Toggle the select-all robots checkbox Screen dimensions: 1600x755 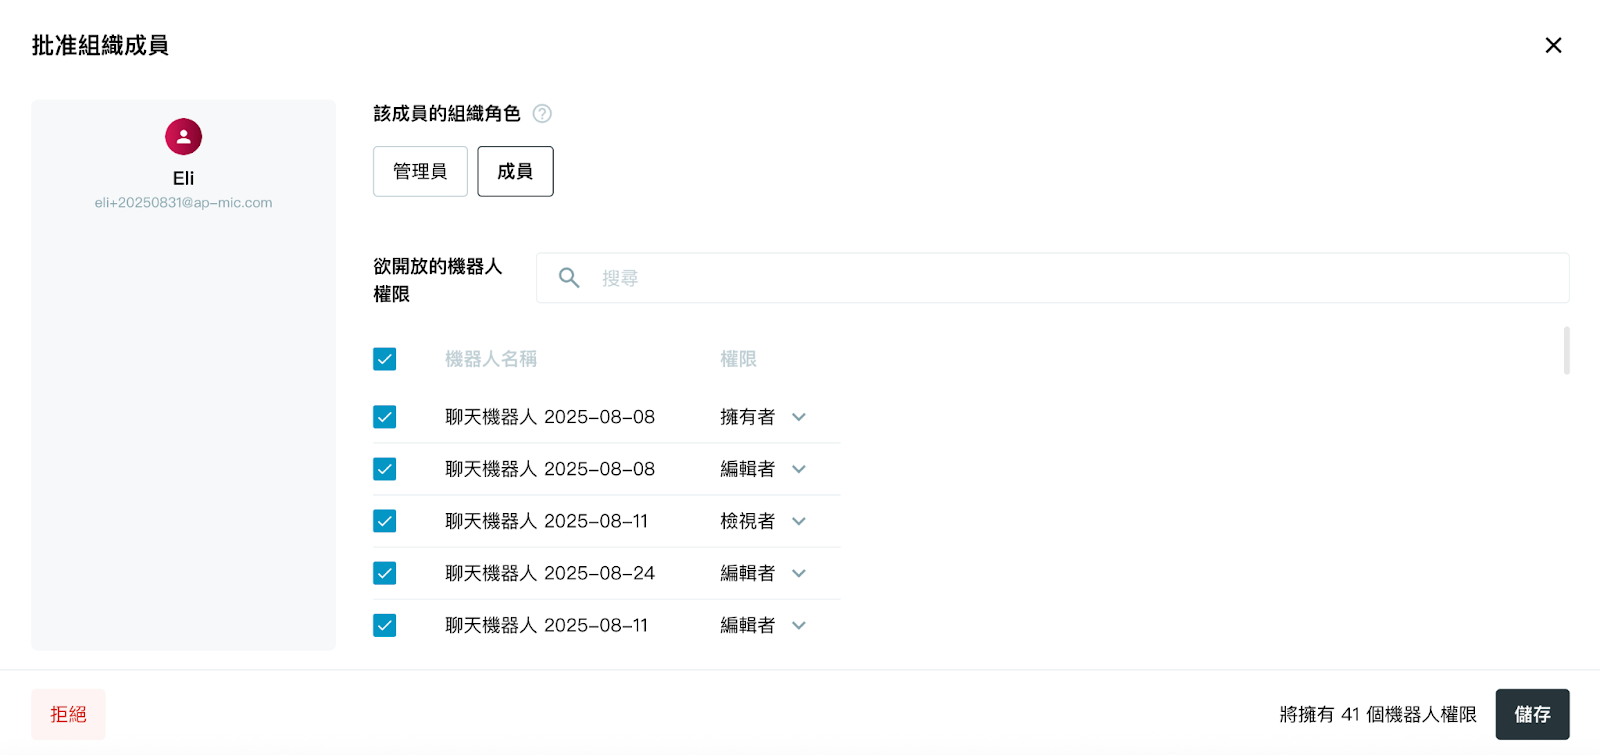click(x=384, y=359)
